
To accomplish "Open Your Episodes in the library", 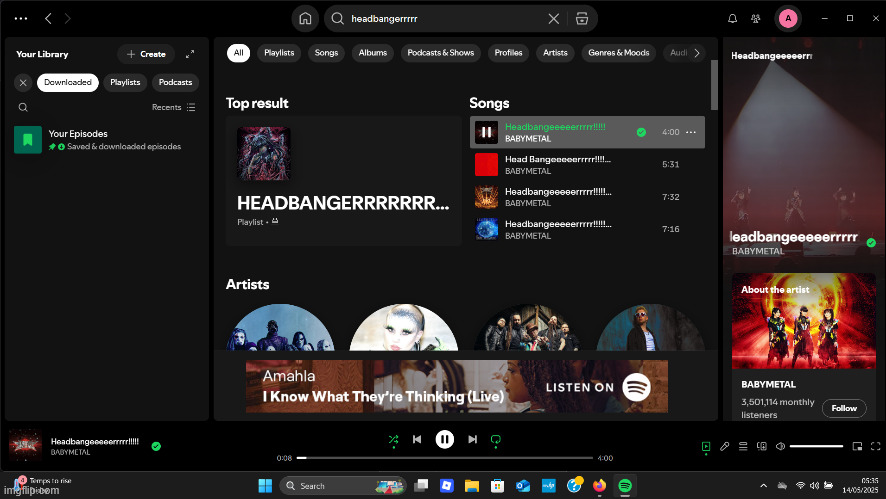I will coord(106,140).
